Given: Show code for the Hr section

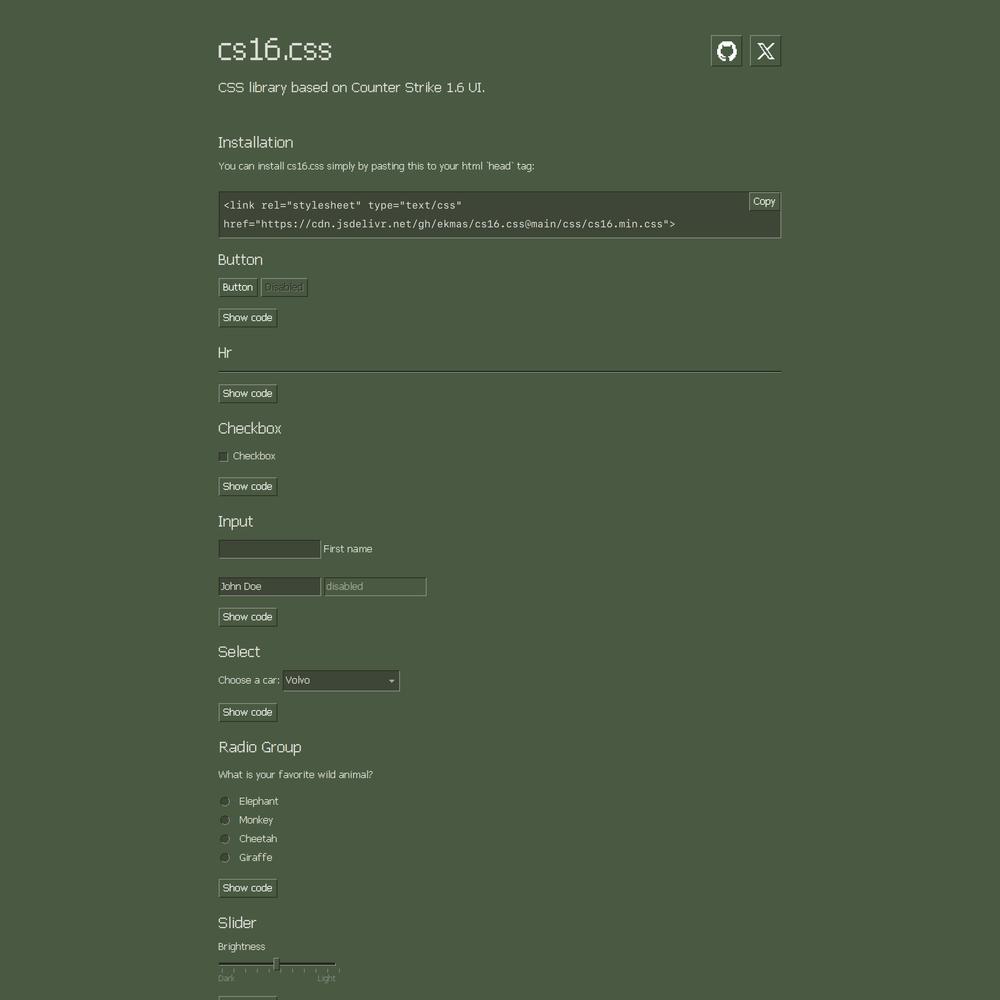Looking at the screenshot, I should click(x=247, y=394).
